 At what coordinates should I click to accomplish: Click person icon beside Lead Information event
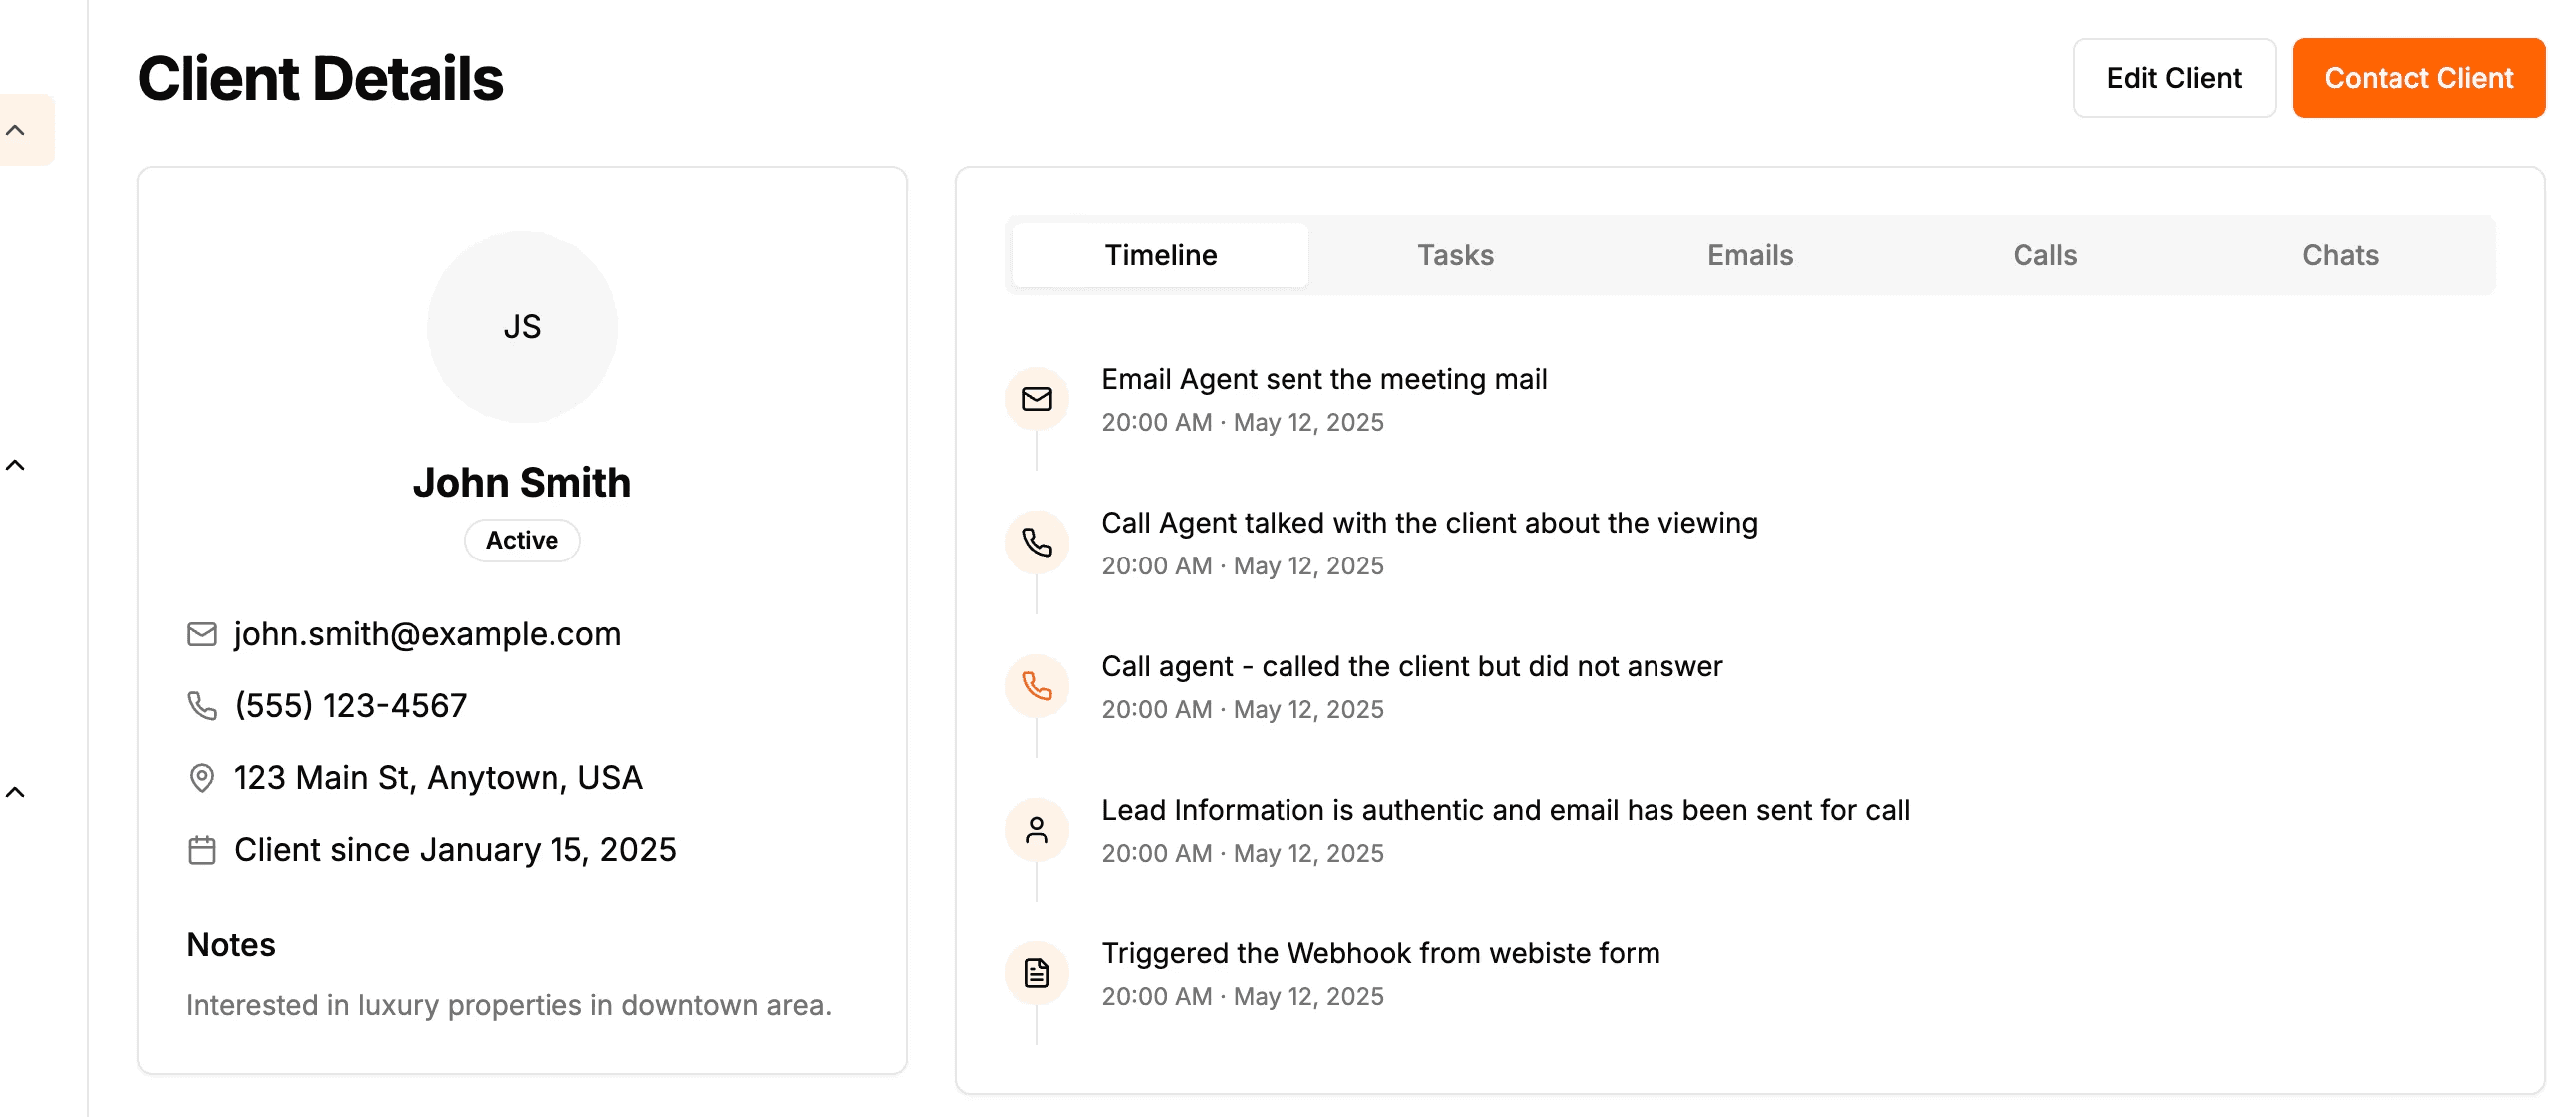click(1037, 830)
